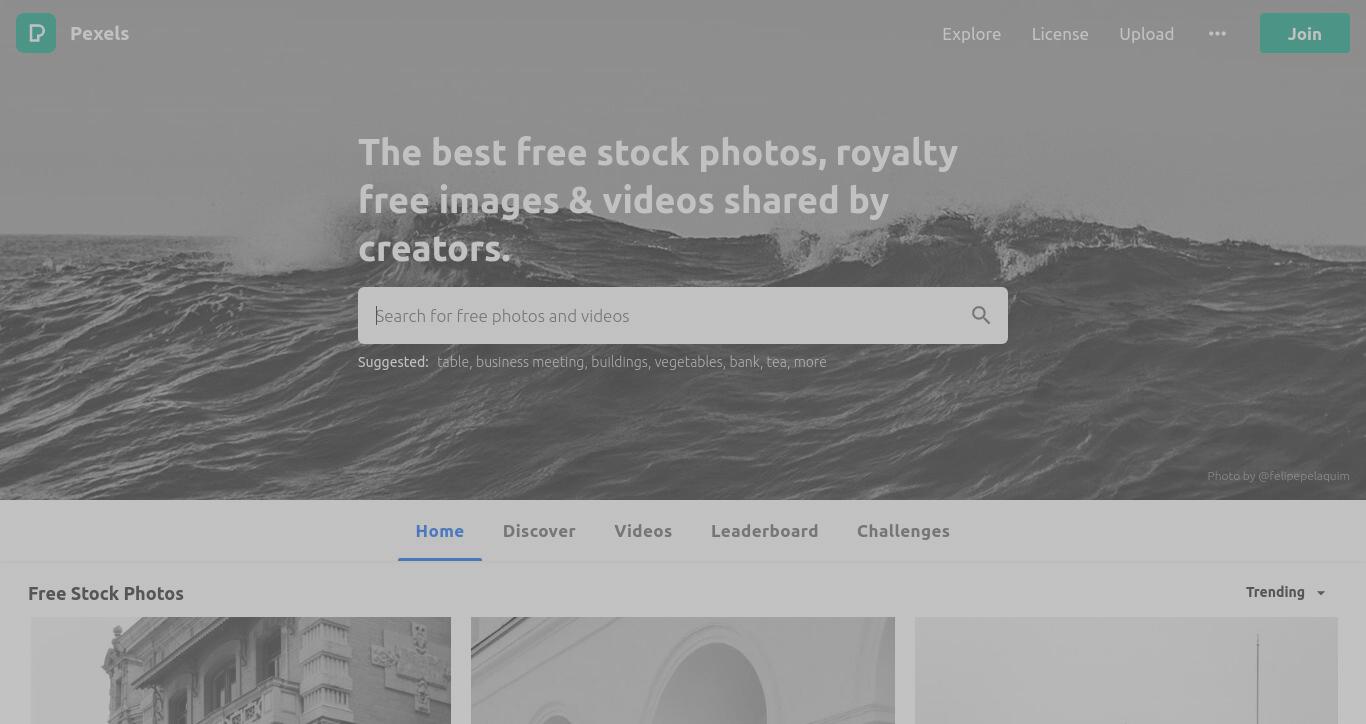Switch to the Videos tab

click(x=643, y=531)
